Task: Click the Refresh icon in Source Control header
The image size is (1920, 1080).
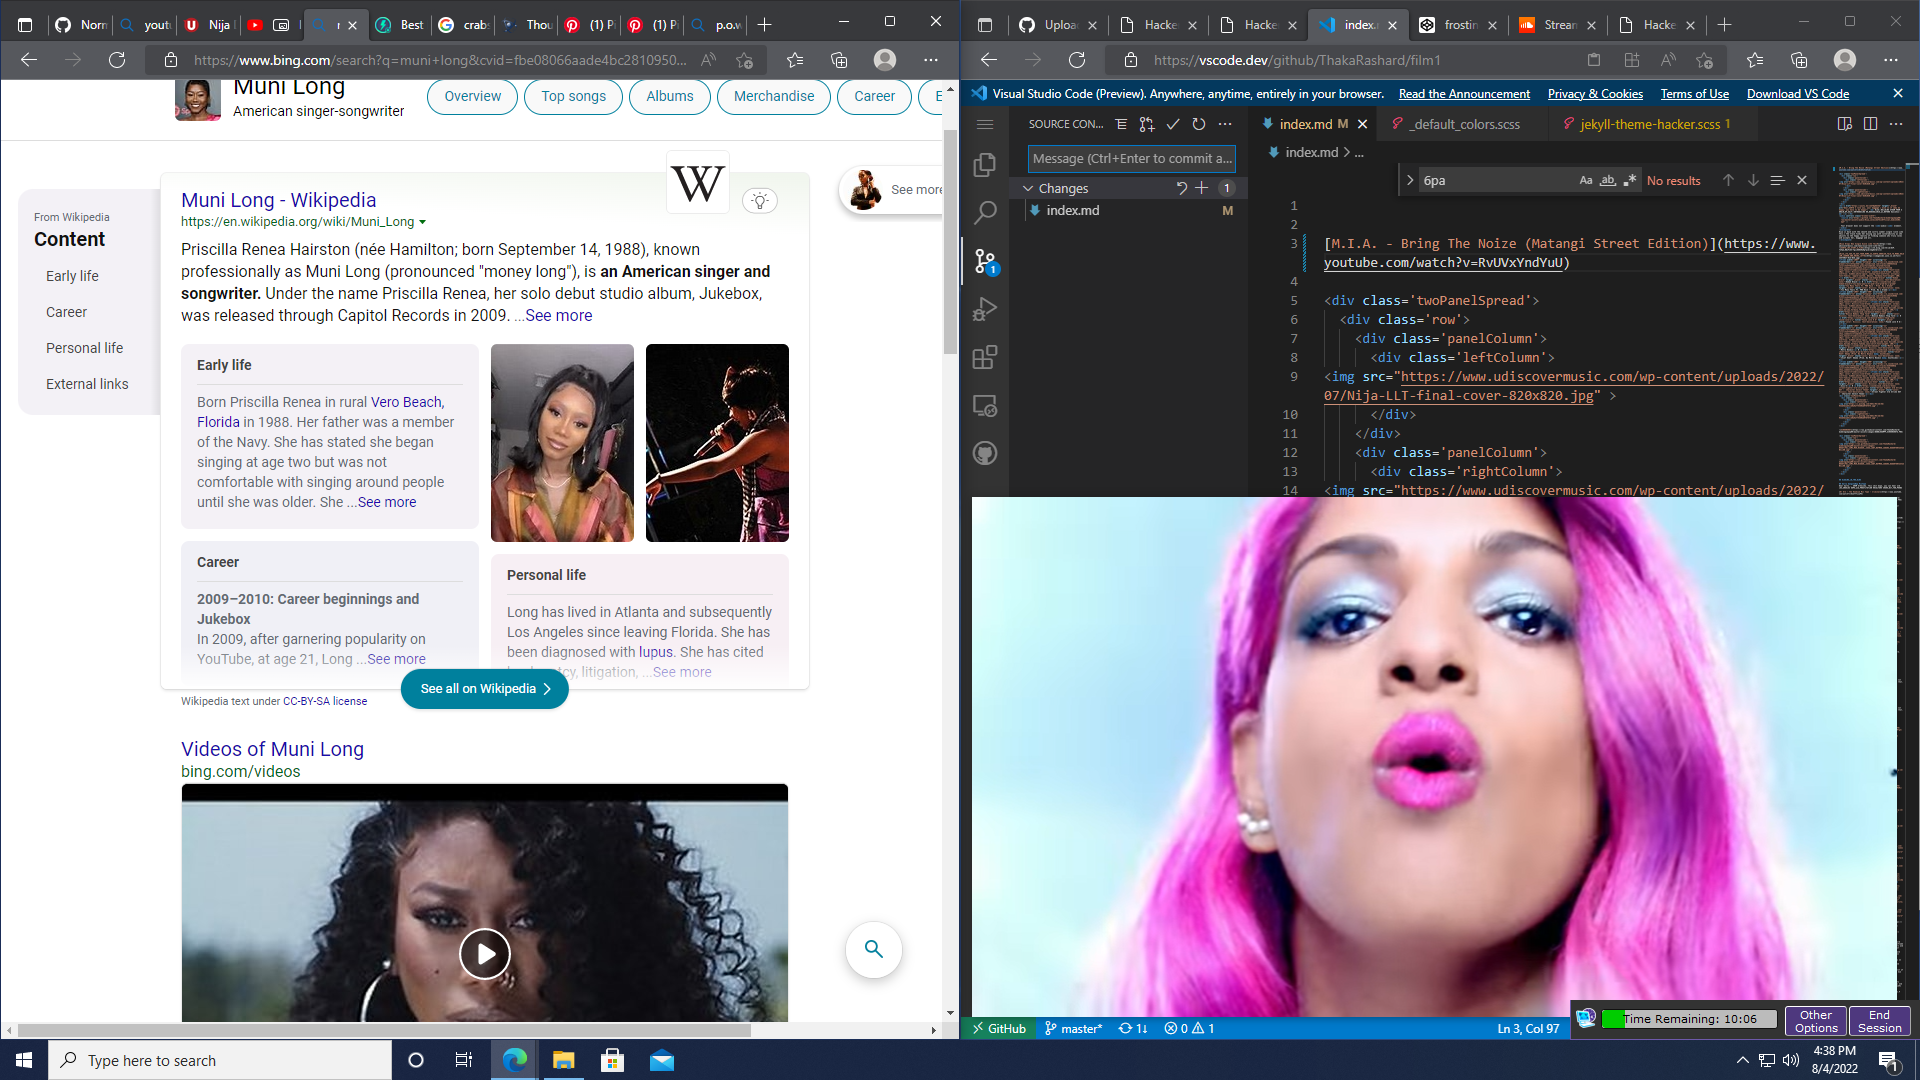Action: click(x=1199, y=124)
